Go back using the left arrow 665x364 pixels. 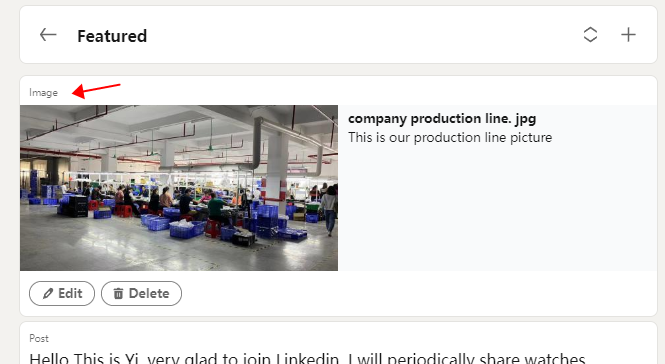click(48, 35)
